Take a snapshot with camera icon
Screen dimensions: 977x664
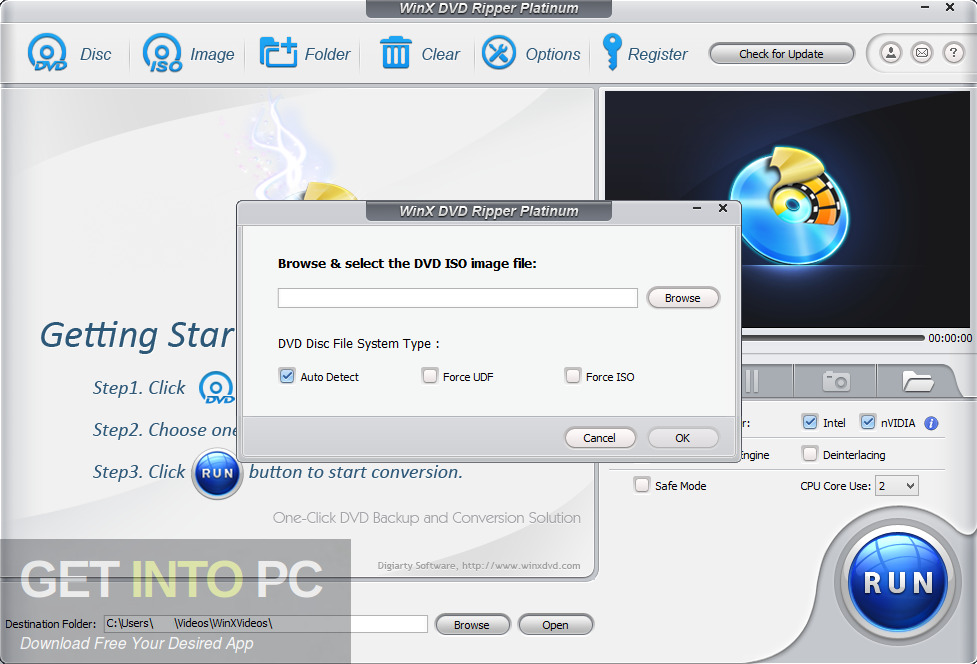click(836, 381)
